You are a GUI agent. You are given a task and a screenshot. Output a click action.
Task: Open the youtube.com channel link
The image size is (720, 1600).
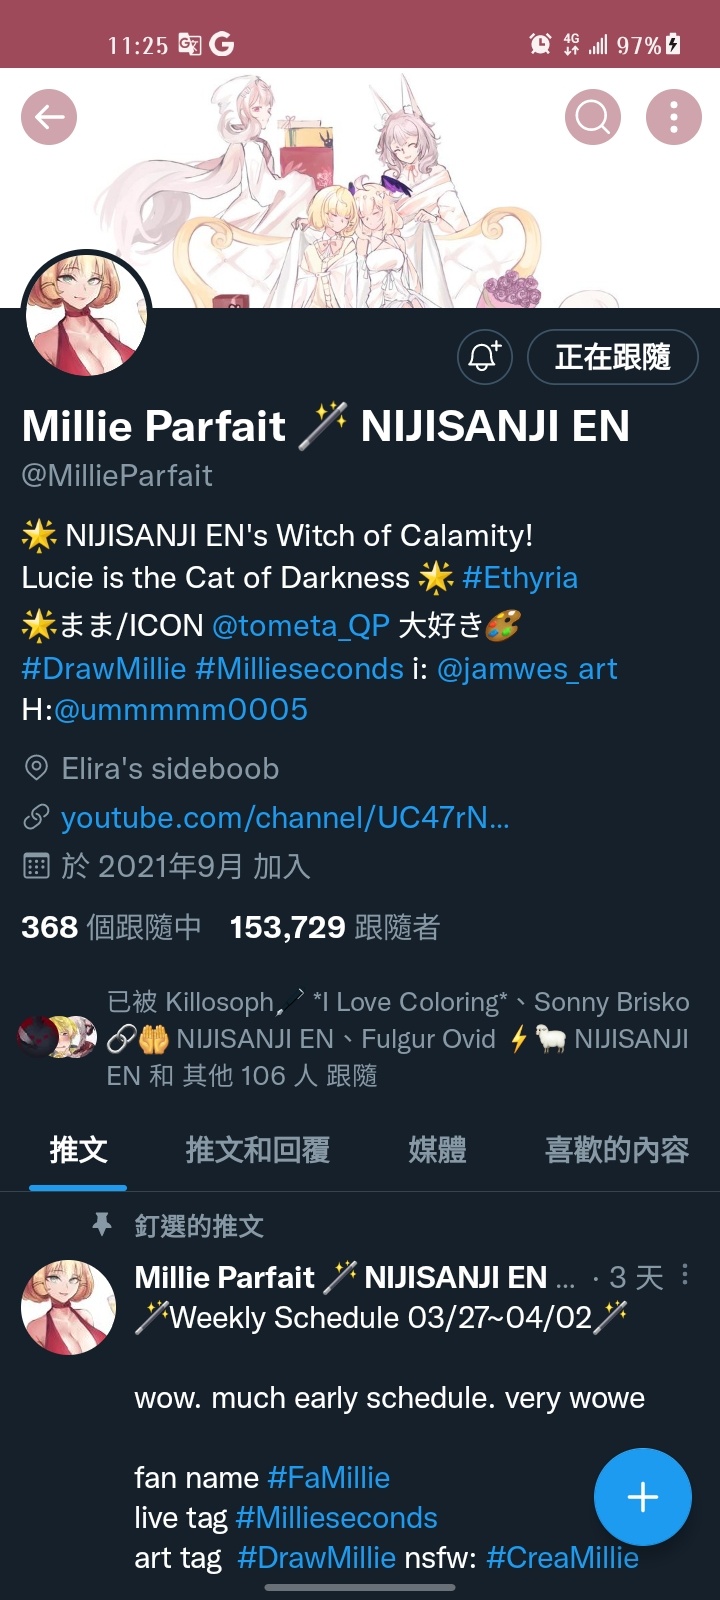coord(285,818)
